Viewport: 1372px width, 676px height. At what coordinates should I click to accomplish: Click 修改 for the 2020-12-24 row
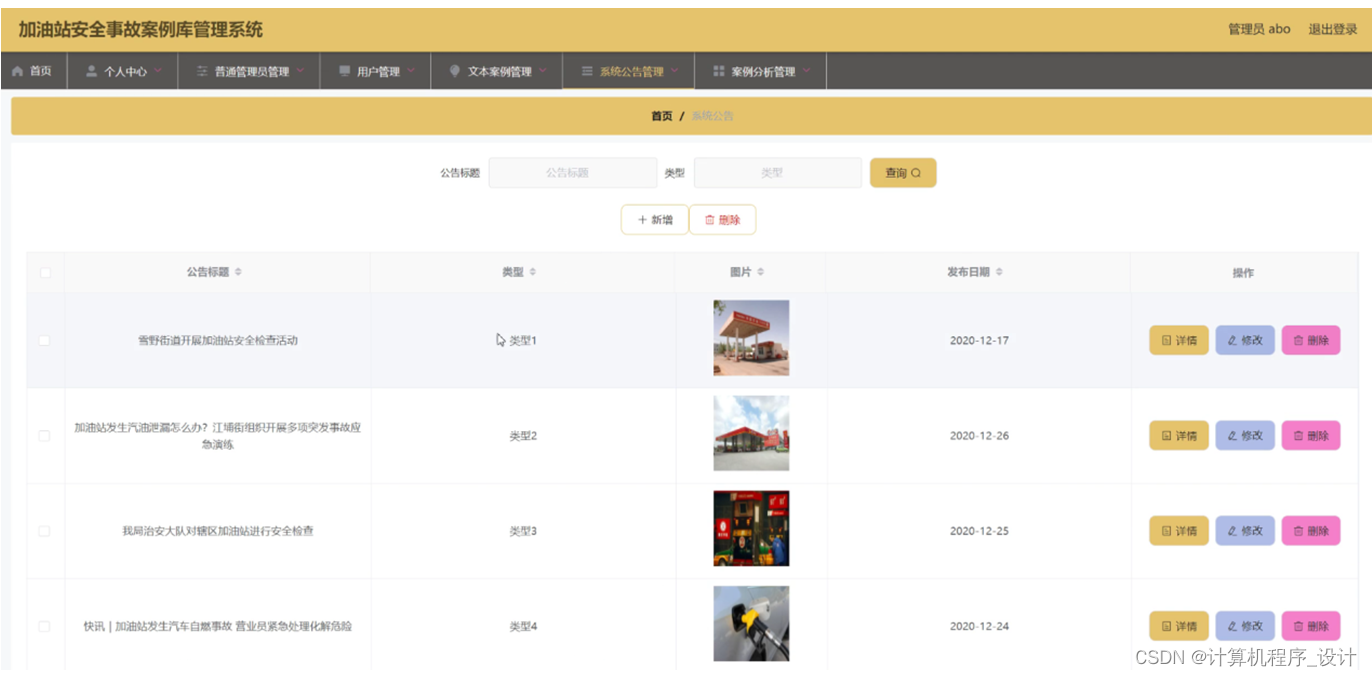click(x=1245, y=626)
